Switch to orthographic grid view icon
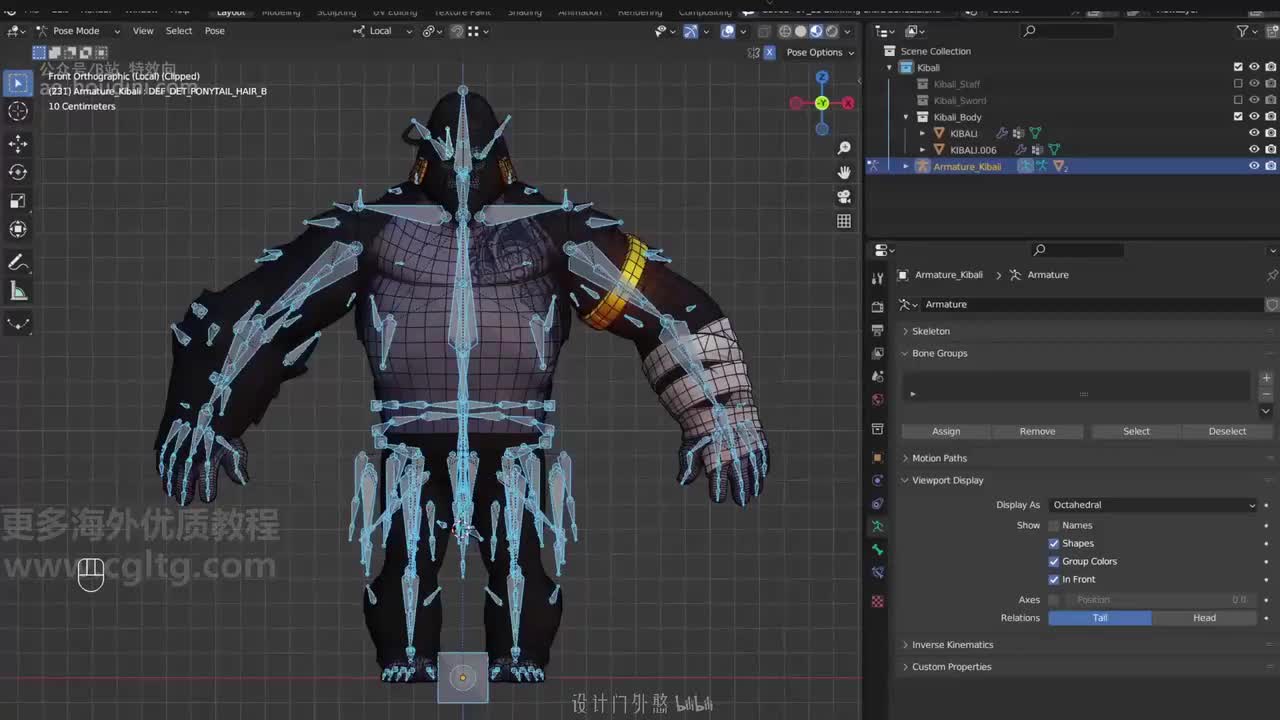The image size is (1280, 720). point(844,221)
